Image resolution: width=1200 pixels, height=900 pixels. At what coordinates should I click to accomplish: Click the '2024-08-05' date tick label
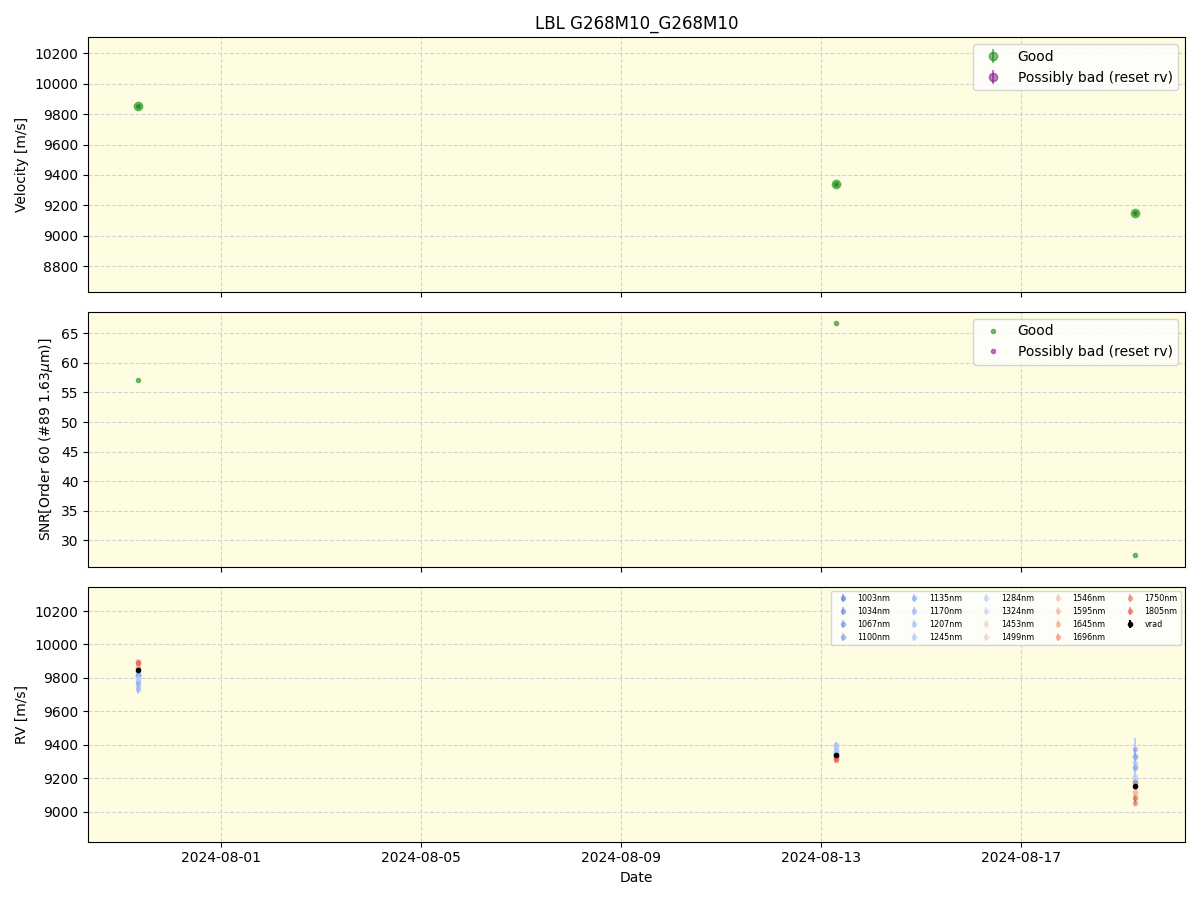[x=421, y=857]
